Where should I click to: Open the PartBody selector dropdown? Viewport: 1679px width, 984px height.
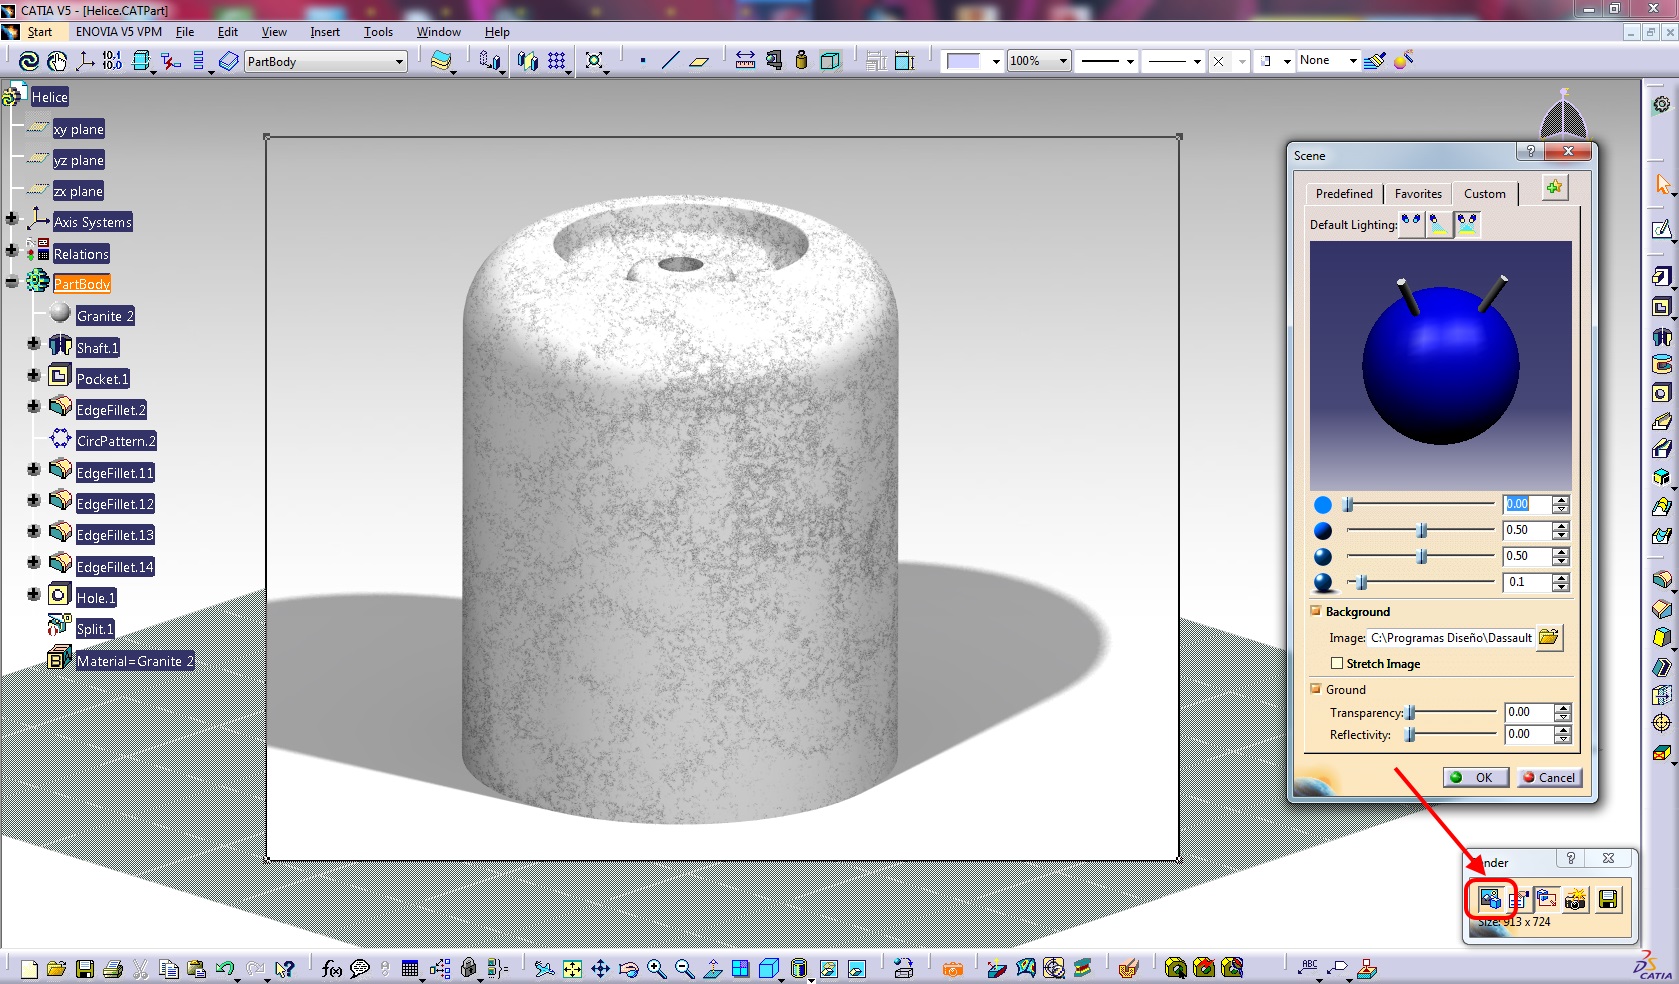(x=399, y=62)
